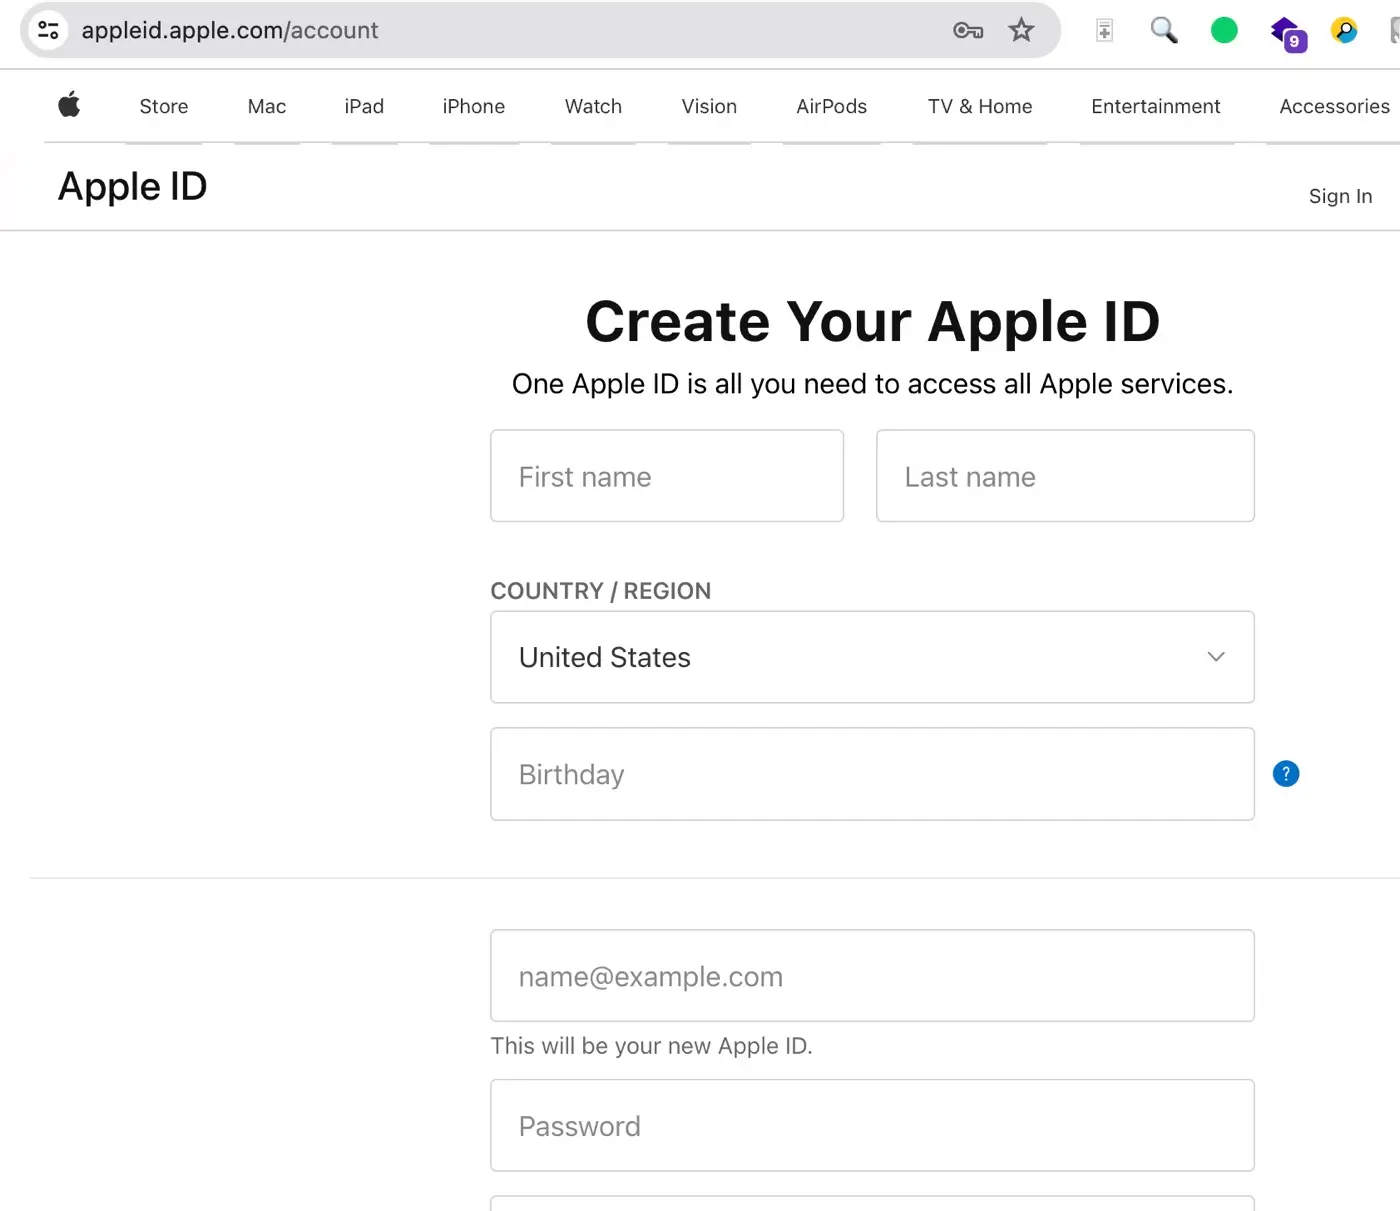The image size is (1400, 1211).
Task: Focus the Last name field
Action: [1065, 476]
